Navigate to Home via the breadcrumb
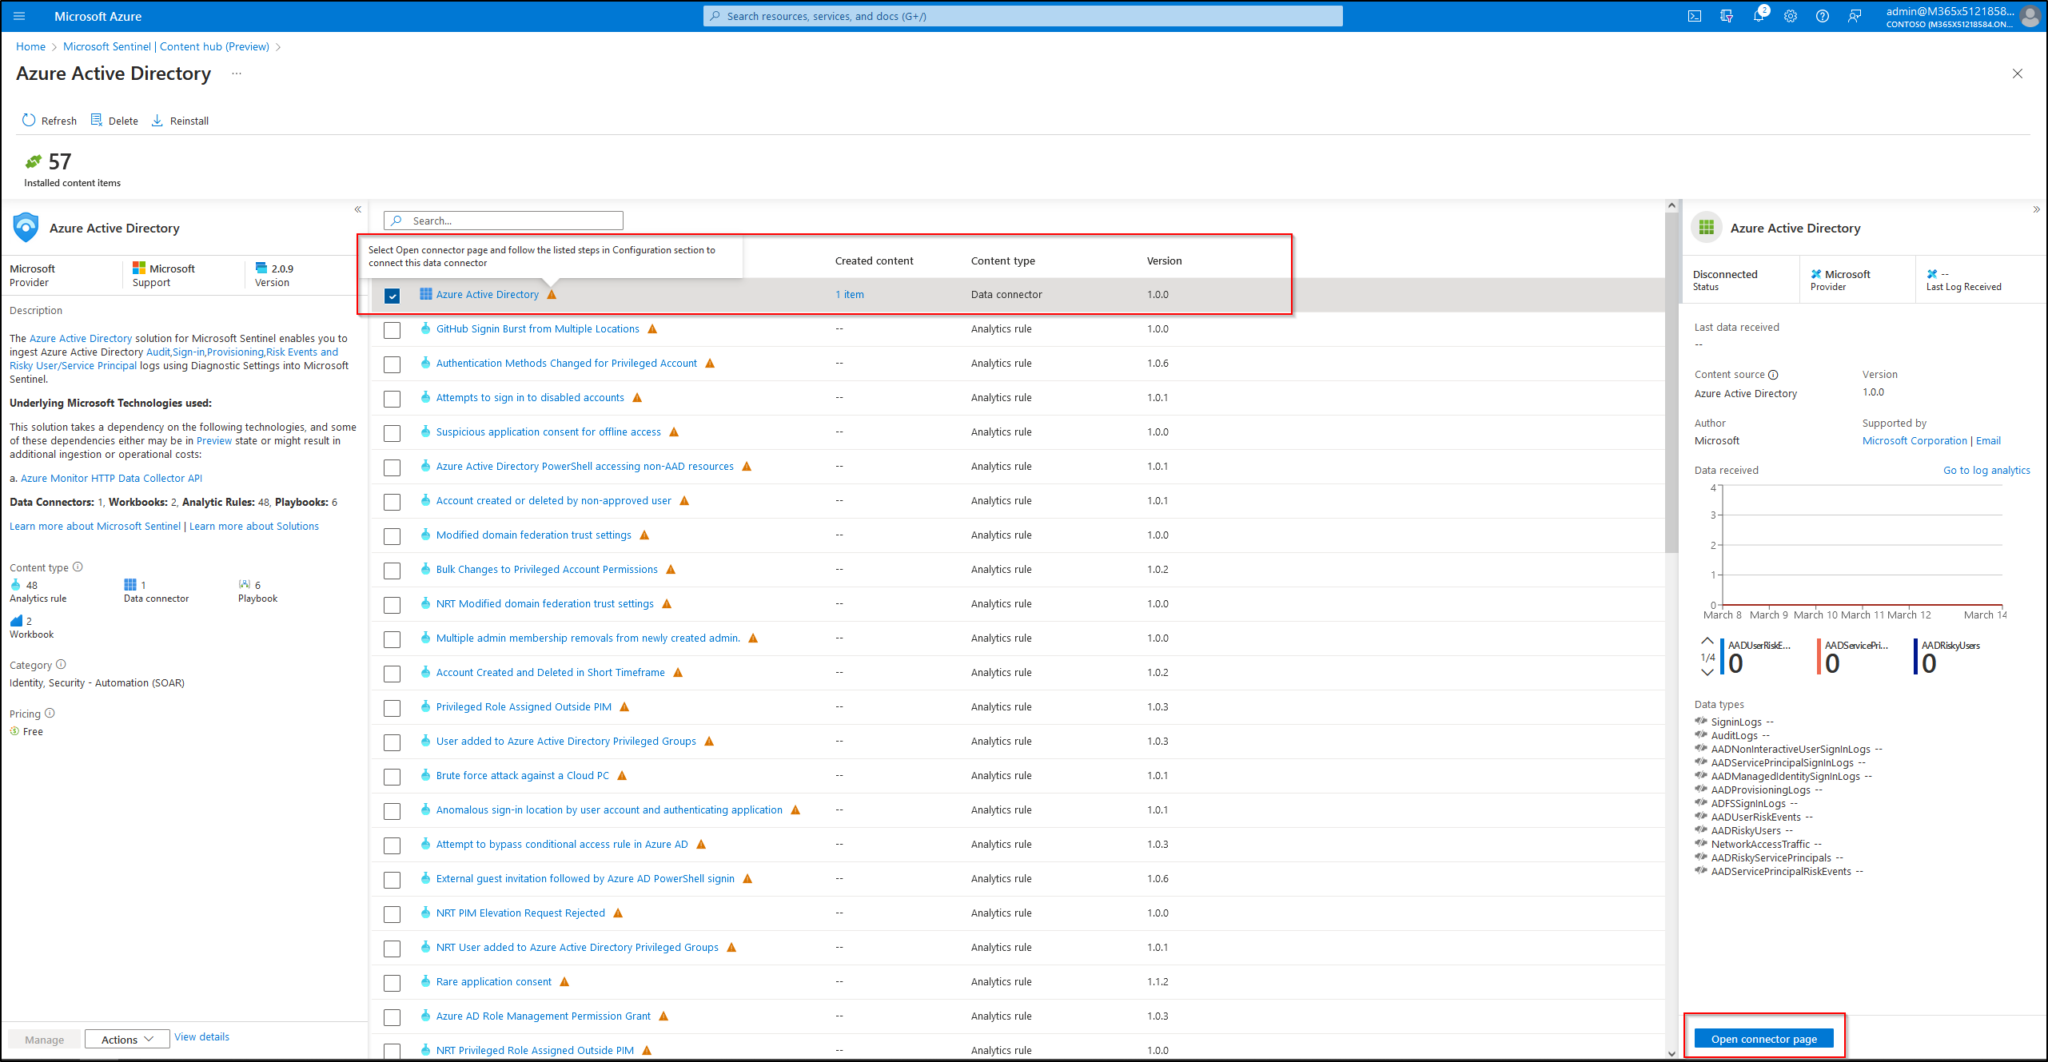The image size is (2048, 1062). click(x=30, y=46)
